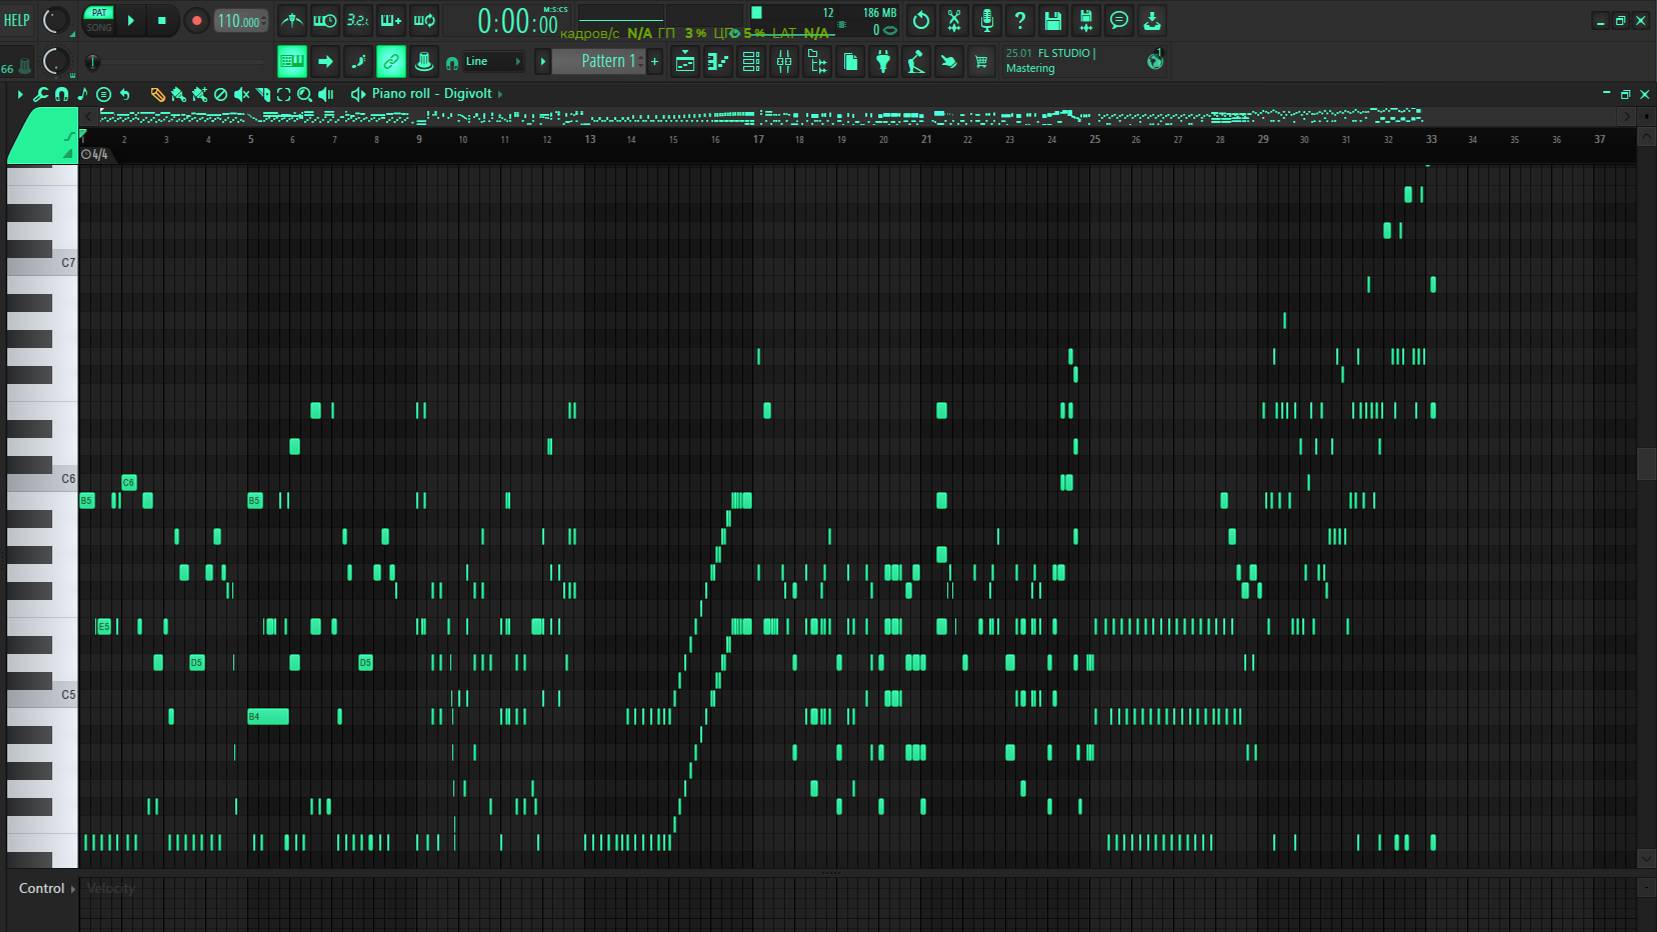Viewport: 1657px width, 932px height.
Task: Open the piano roll options menu arrow
Action: (20, 94)
